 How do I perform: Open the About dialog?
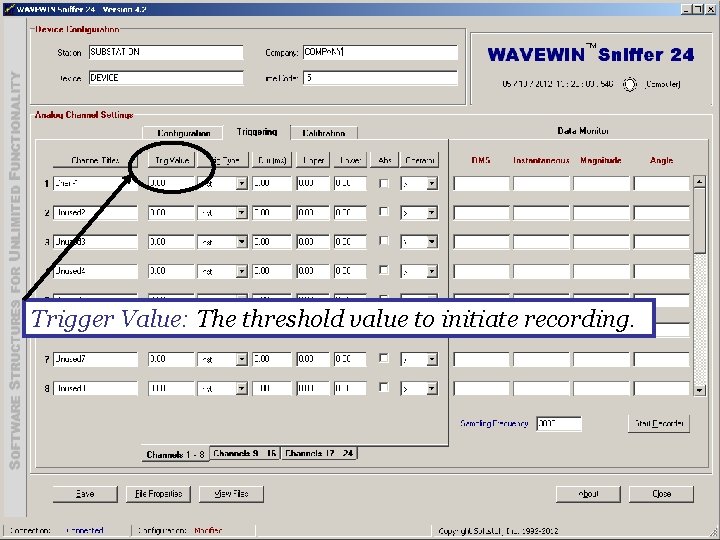[x=588, y=494]
